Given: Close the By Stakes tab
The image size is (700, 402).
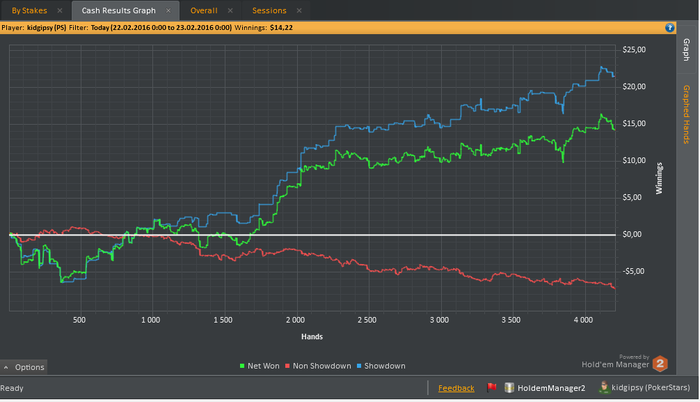Looking at the screenshot, I should (60, 10).
